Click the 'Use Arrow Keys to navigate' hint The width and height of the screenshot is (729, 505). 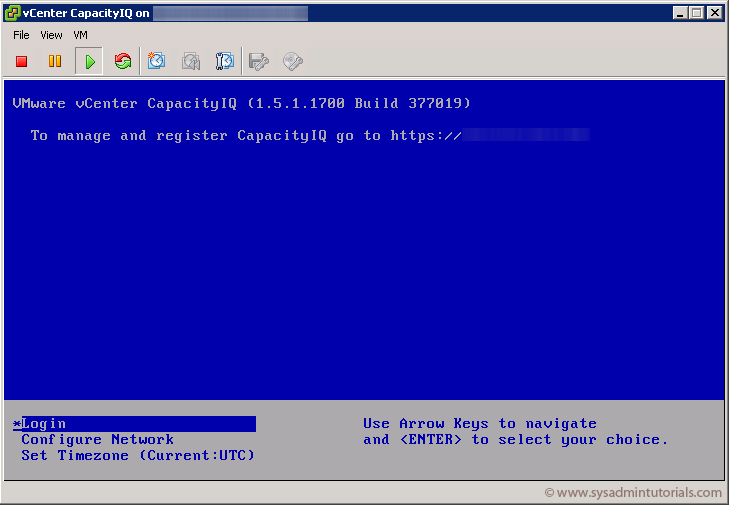pos(480,424)
